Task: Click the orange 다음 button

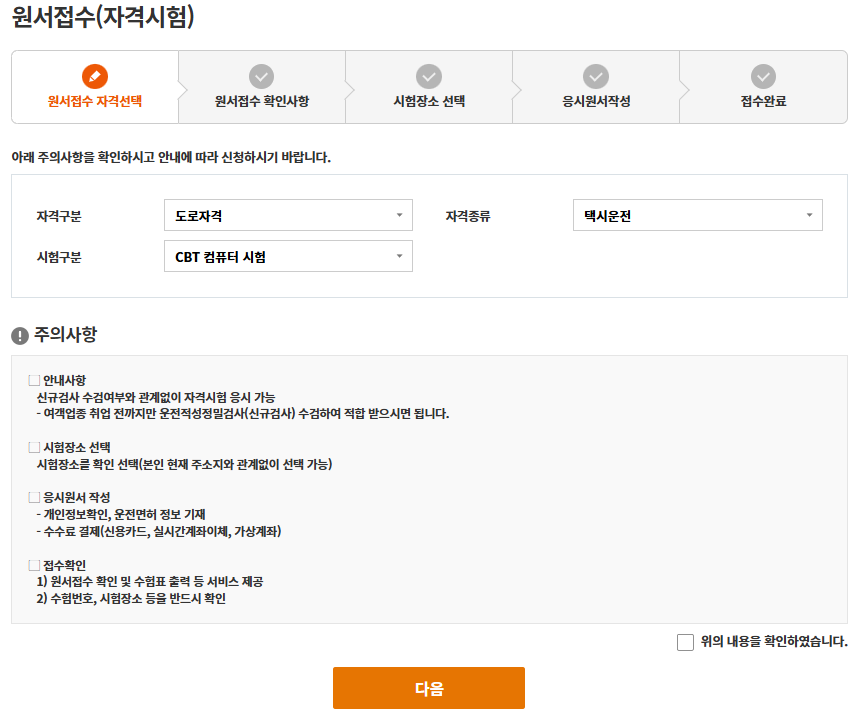Action: point(429,688)
